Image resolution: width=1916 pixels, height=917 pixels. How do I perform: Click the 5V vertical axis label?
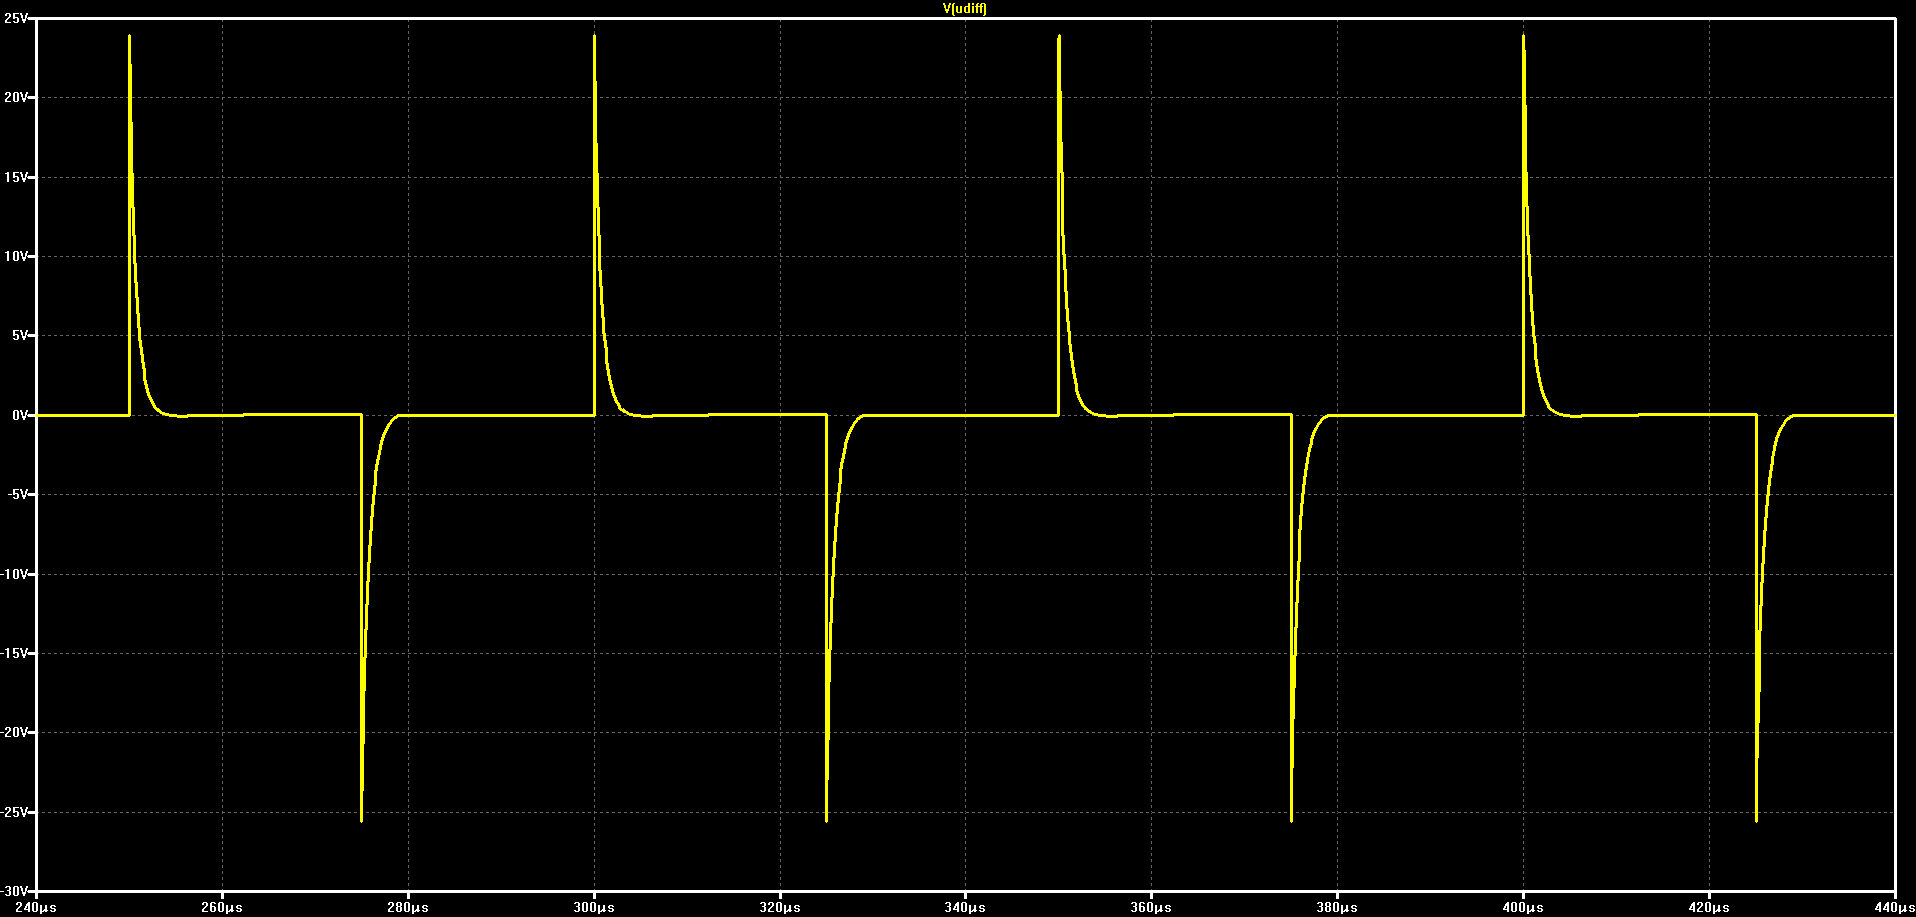pos(18,336)
